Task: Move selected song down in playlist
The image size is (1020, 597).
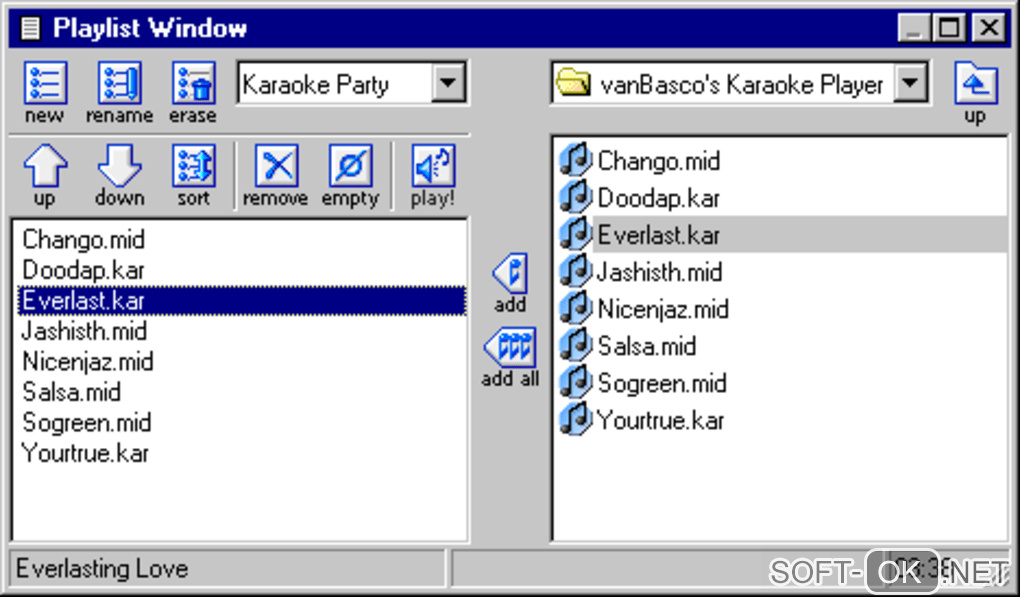Action: point(120,166)
